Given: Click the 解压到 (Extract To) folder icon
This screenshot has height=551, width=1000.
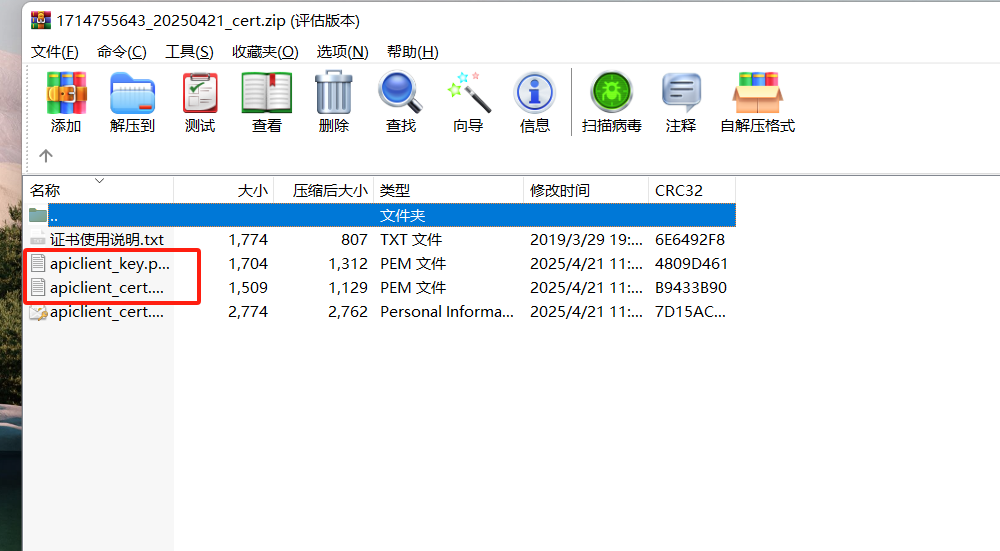Looking at the screenshot, I should click(x=133, y=94).
